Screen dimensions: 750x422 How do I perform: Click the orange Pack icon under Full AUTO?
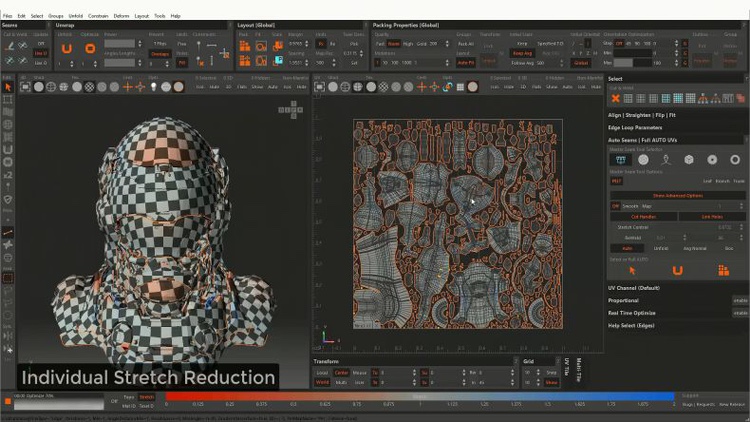[723, 270]
